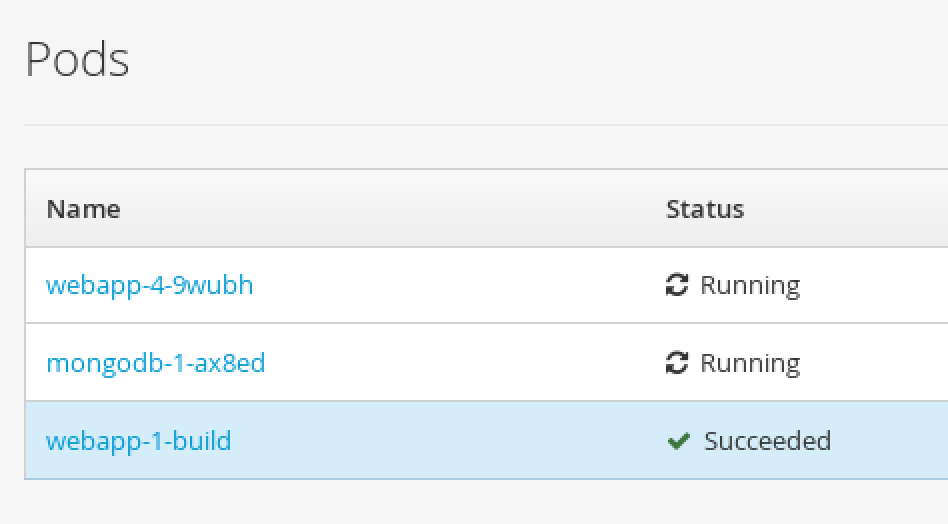The width and height of the screenshot is (948, 524).
Task: Open the mongodb-1-ax8ed pod link
Action: click(x=155, y=363)
